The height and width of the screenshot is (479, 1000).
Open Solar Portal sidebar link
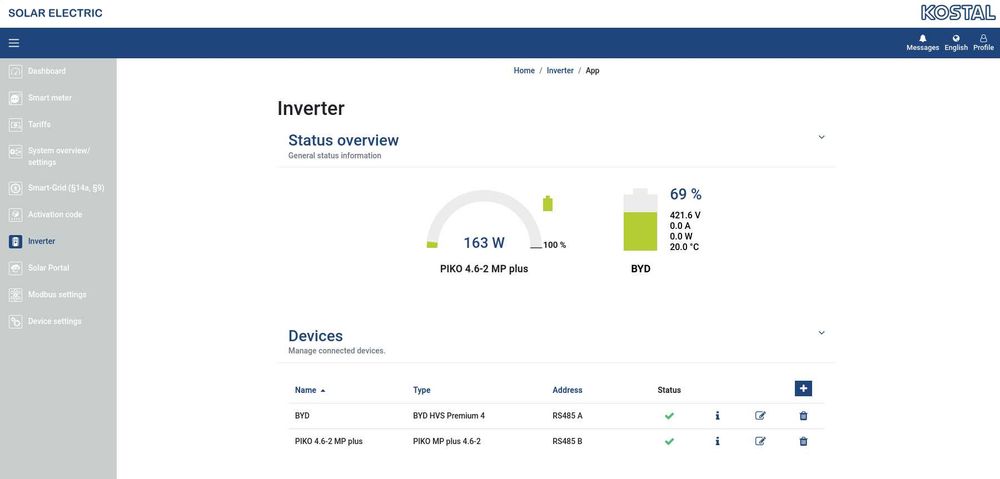pyautogui.click(x=48, y=269)
